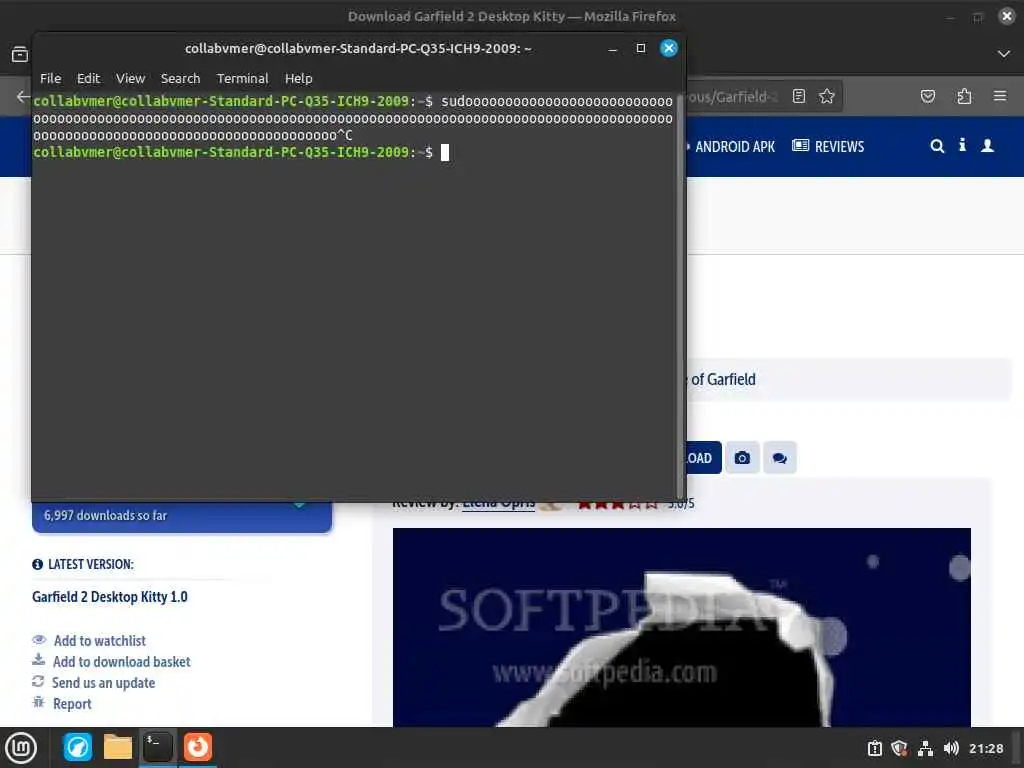
Task: Click the Softpedia search magnifier icon
Action: (937, 146)
